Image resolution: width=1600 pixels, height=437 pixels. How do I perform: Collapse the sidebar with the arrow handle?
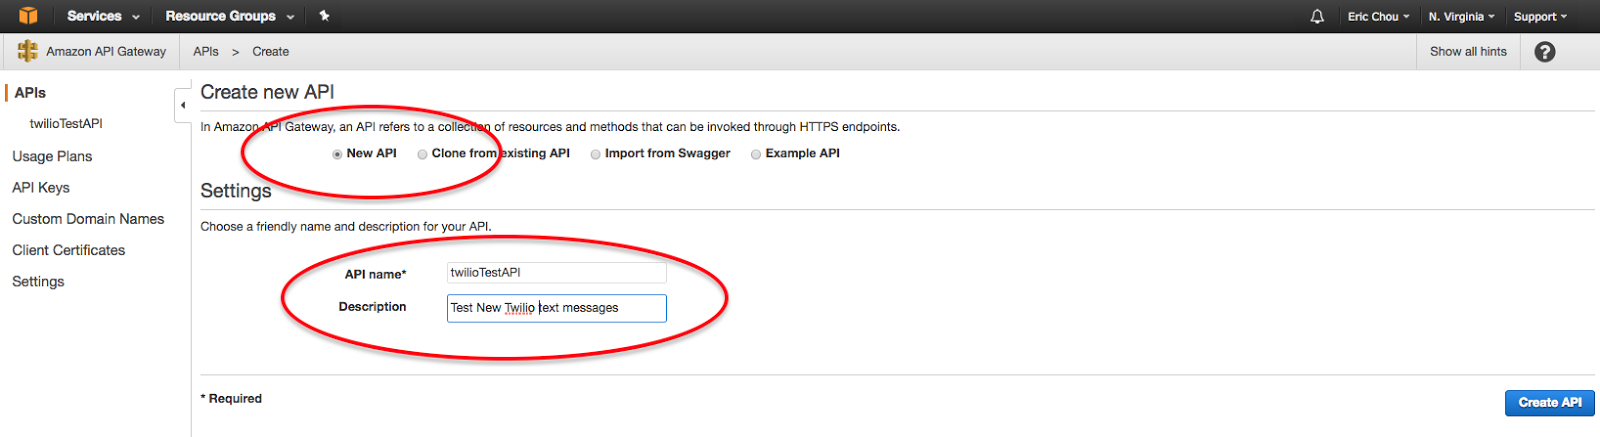pyautogui.click(x=183, y=105)
